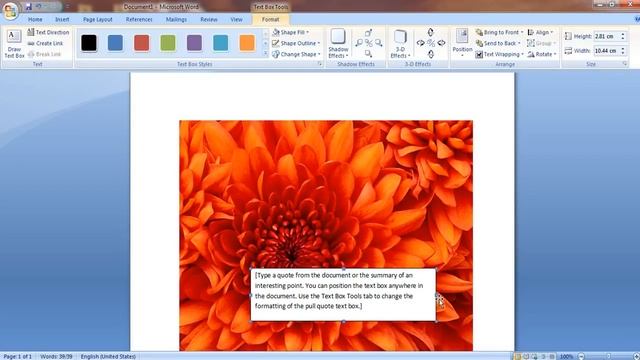Click the 100% zoom level button

567,356
